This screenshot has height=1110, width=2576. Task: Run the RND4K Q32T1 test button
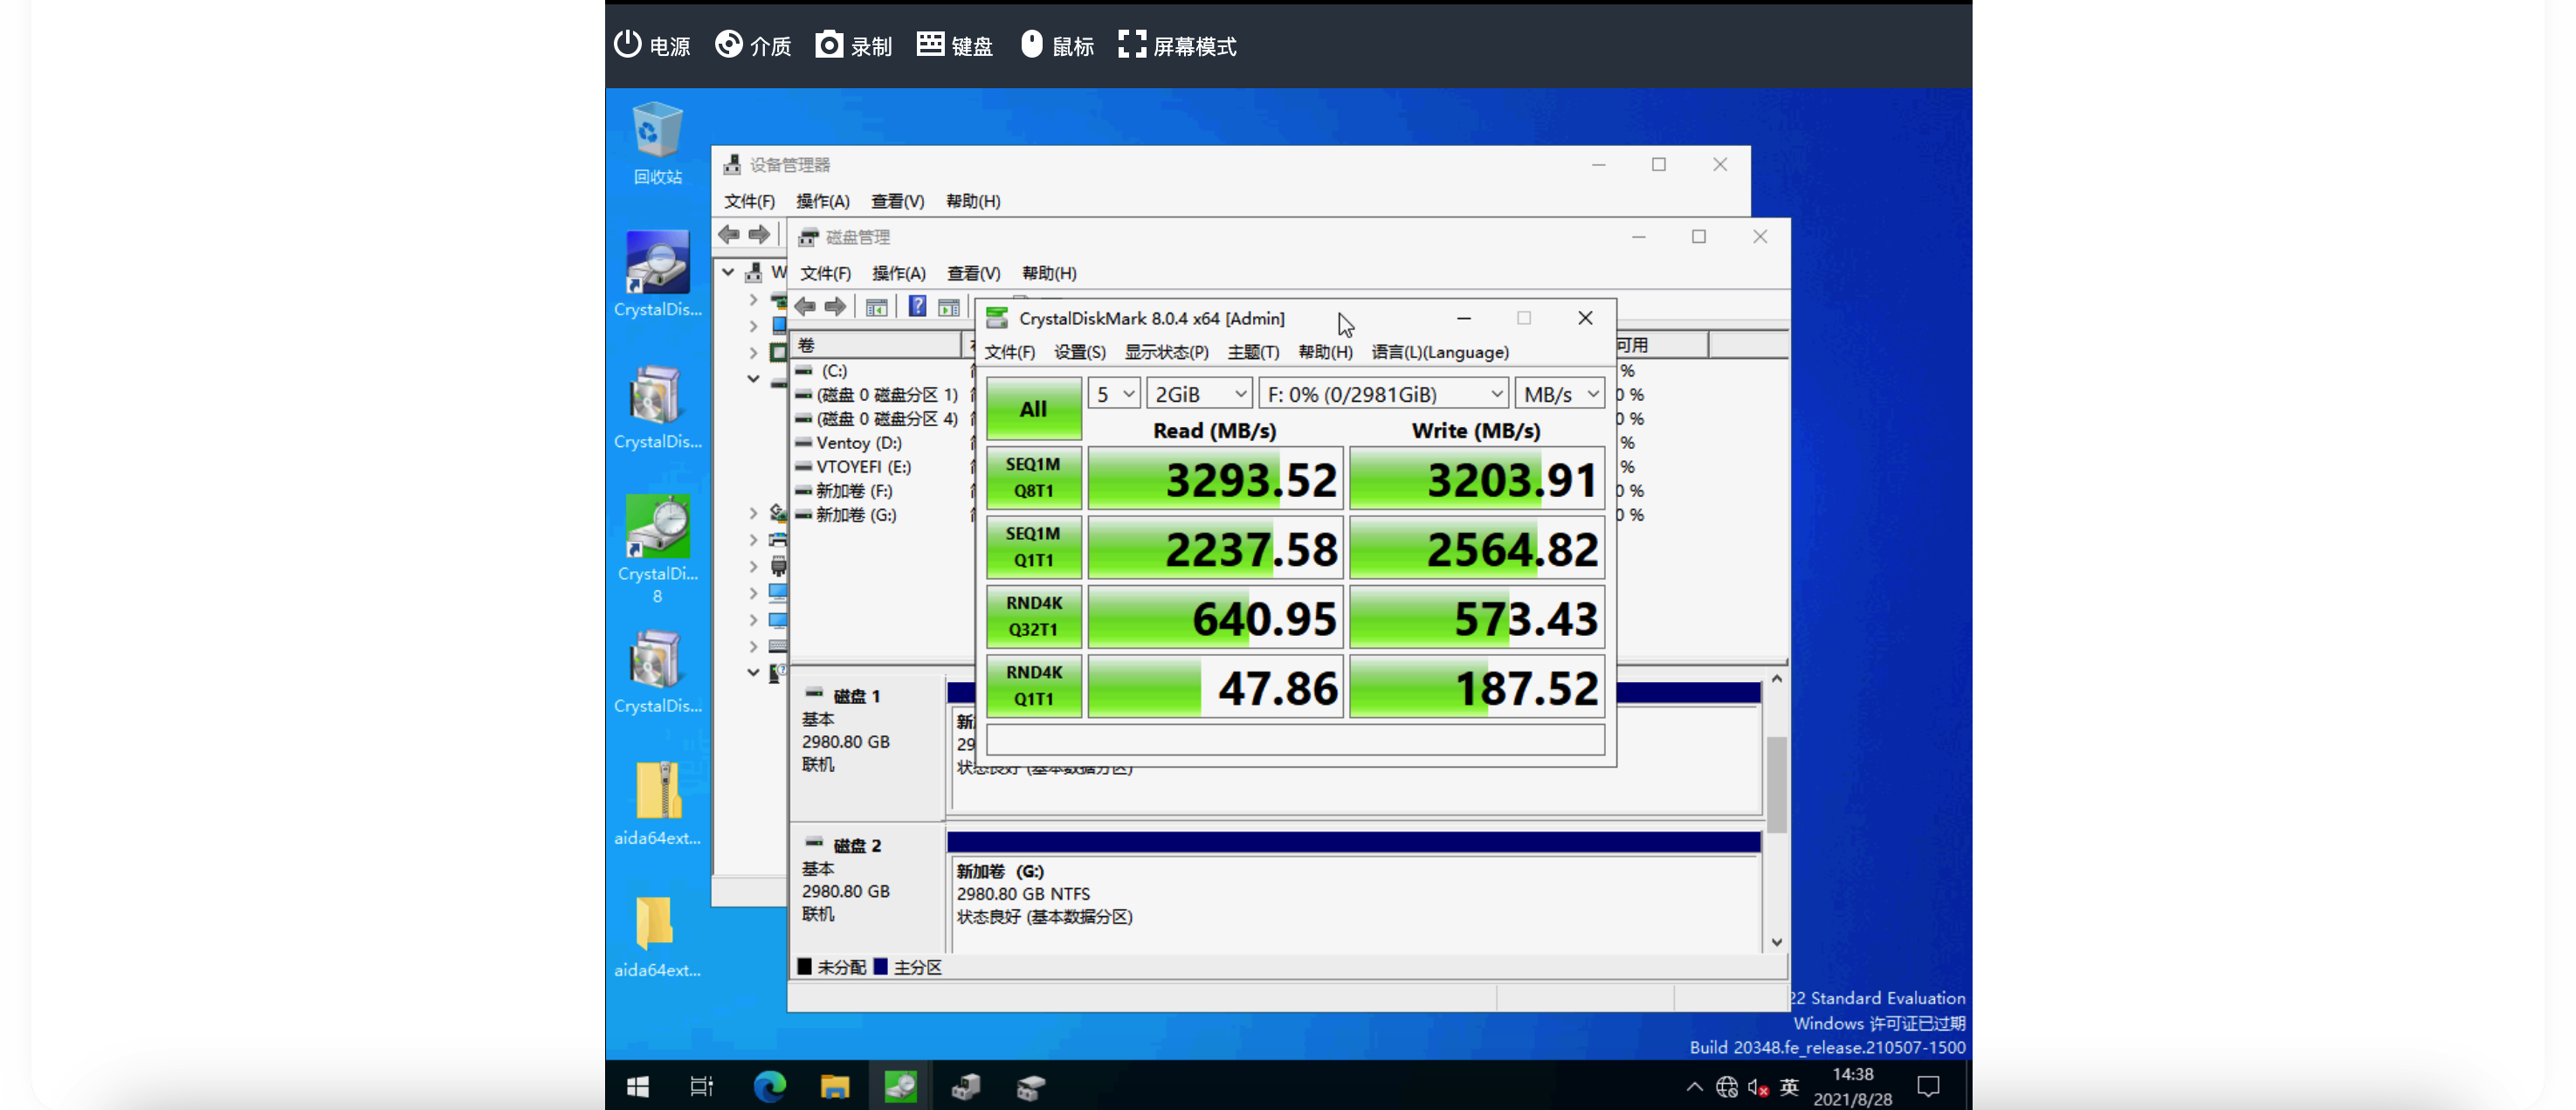pyautogui.click(x=1034, y=616)
